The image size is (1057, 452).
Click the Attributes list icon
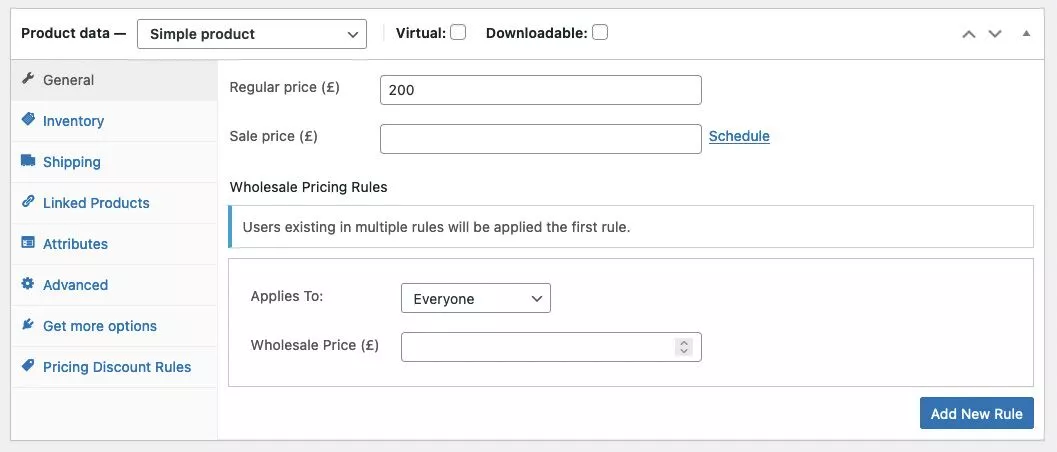tap(28, 244)
